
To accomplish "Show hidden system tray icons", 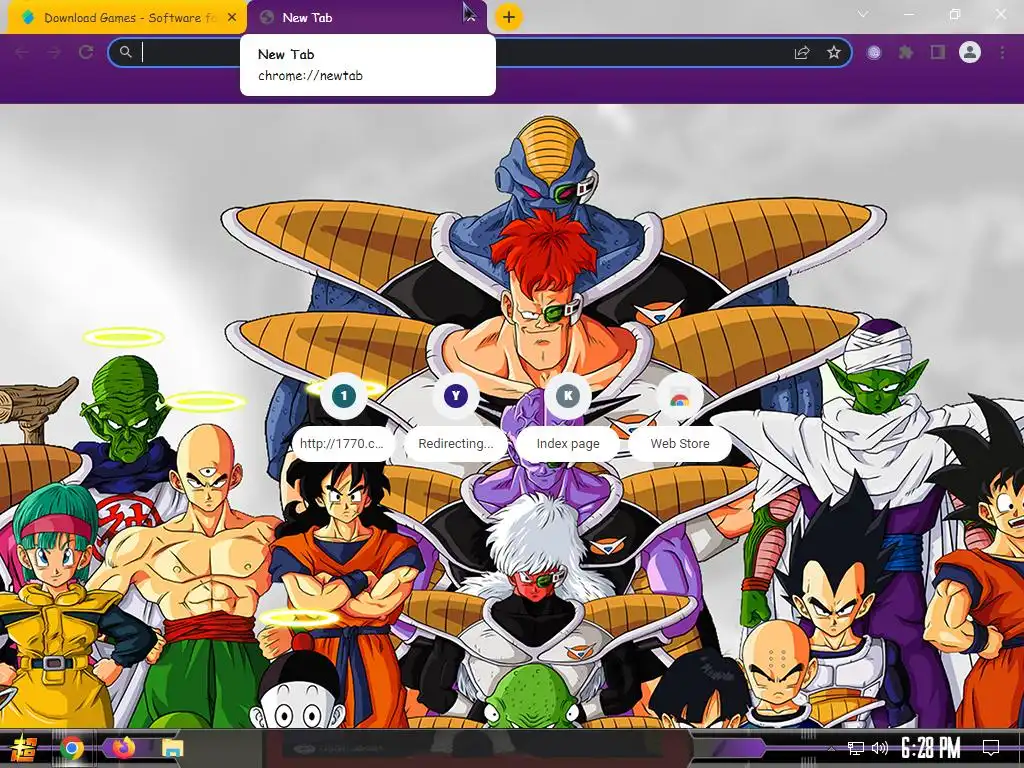I will [x=831, y=748].
